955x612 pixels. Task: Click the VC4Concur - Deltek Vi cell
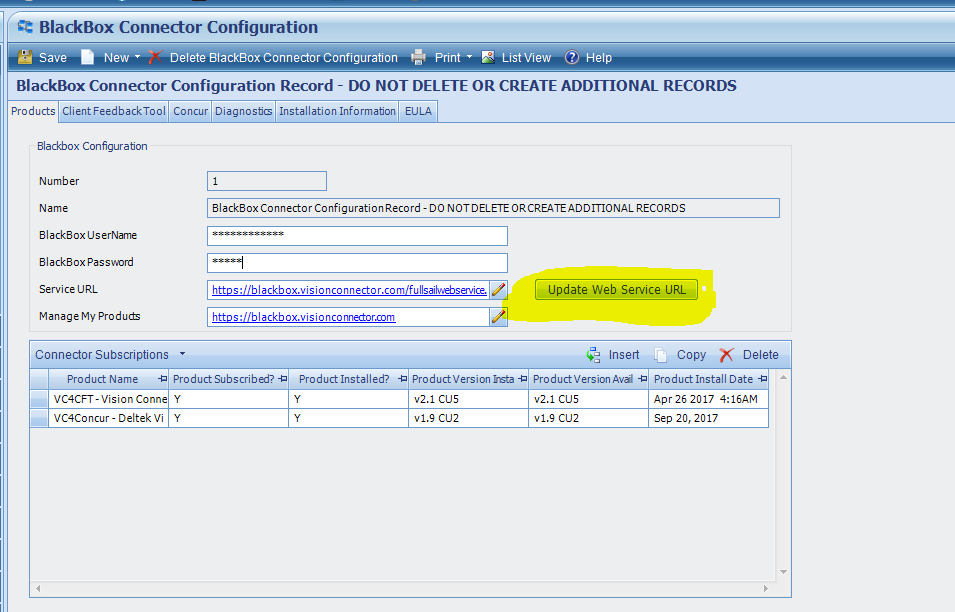108,418
